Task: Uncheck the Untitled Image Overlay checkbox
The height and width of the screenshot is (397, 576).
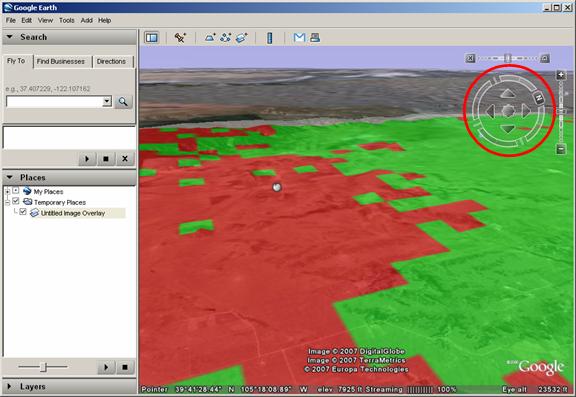Action: click(23, 212)
